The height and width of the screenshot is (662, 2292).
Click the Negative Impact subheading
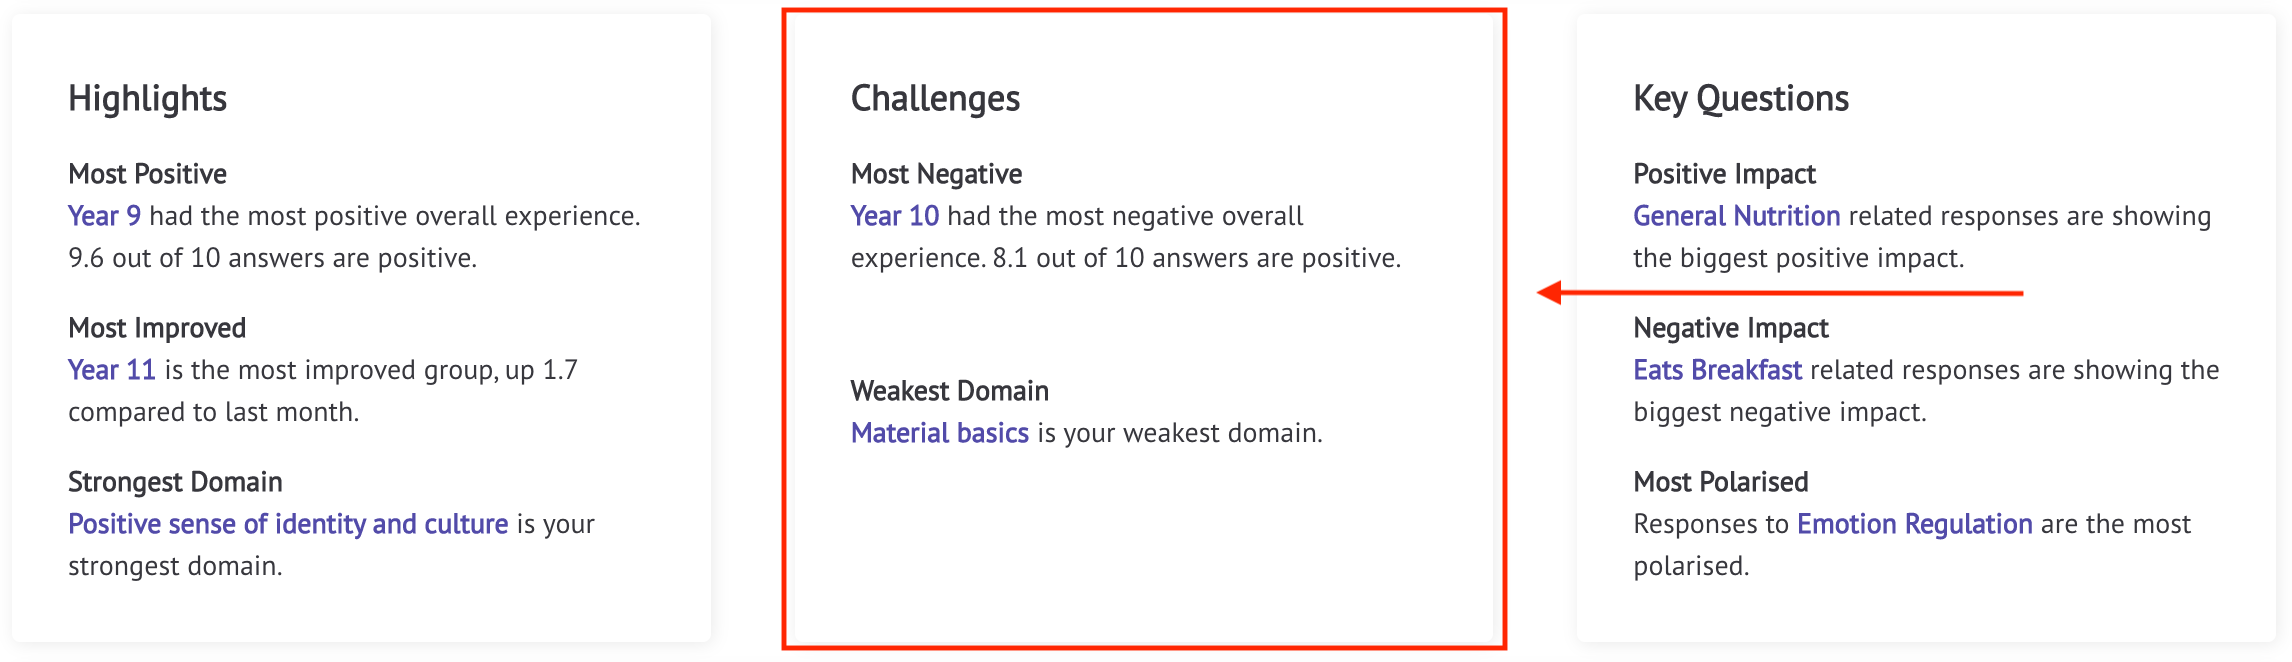tap(1731, 328)
